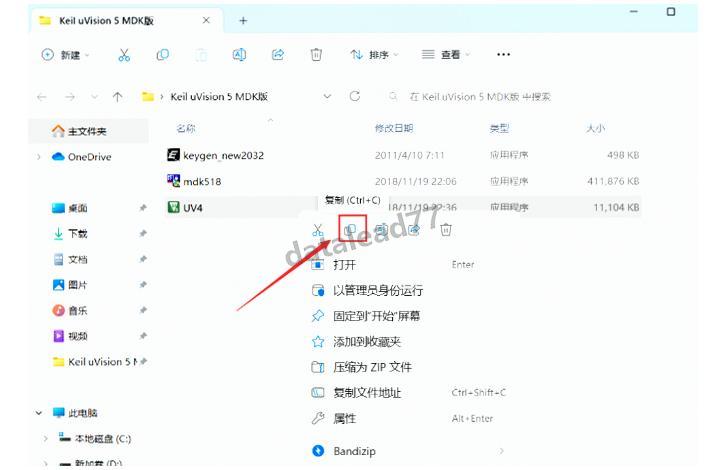Close the Keil uVision 5 MDK版 tab
Viewport: 726px width, 470px height.
tap(206, 20)
